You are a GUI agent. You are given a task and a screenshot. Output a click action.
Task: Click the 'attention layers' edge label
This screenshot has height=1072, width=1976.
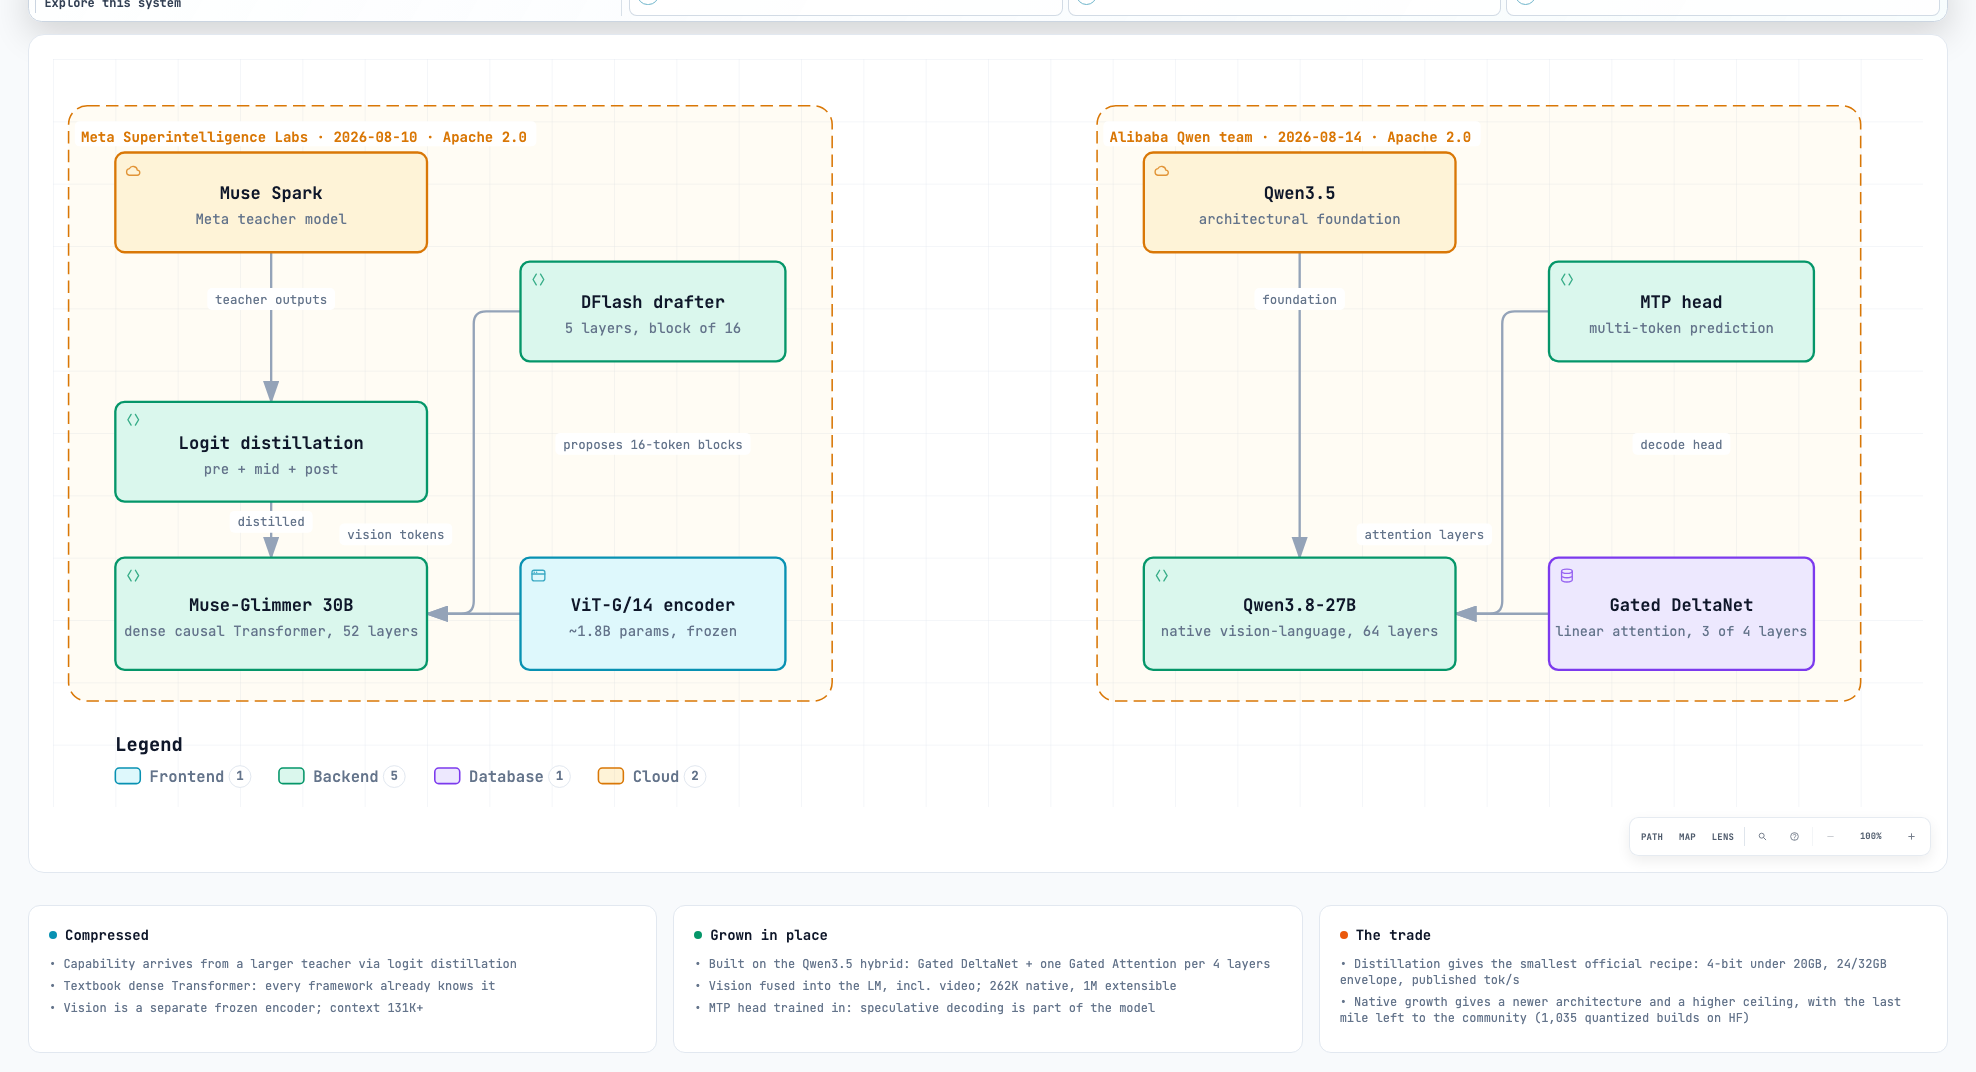[x=1424, y=535]
